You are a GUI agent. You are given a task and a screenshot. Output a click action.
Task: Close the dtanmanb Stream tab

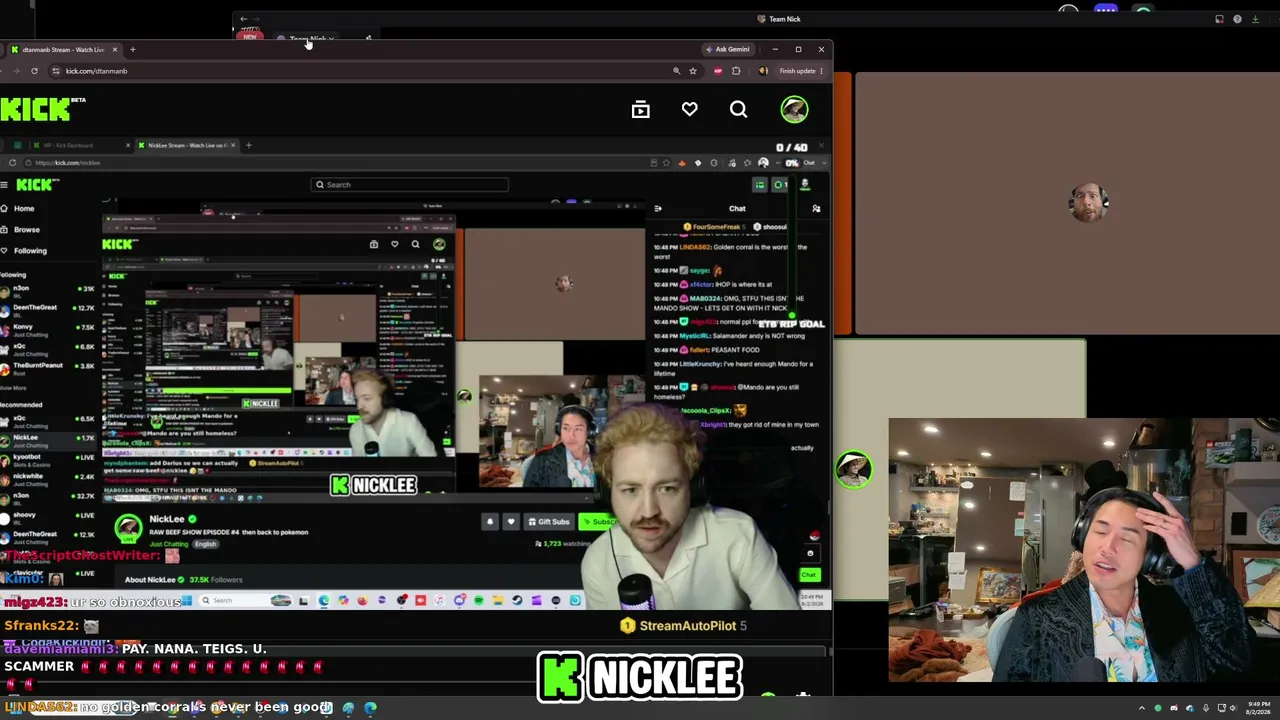tap(115, 49)
